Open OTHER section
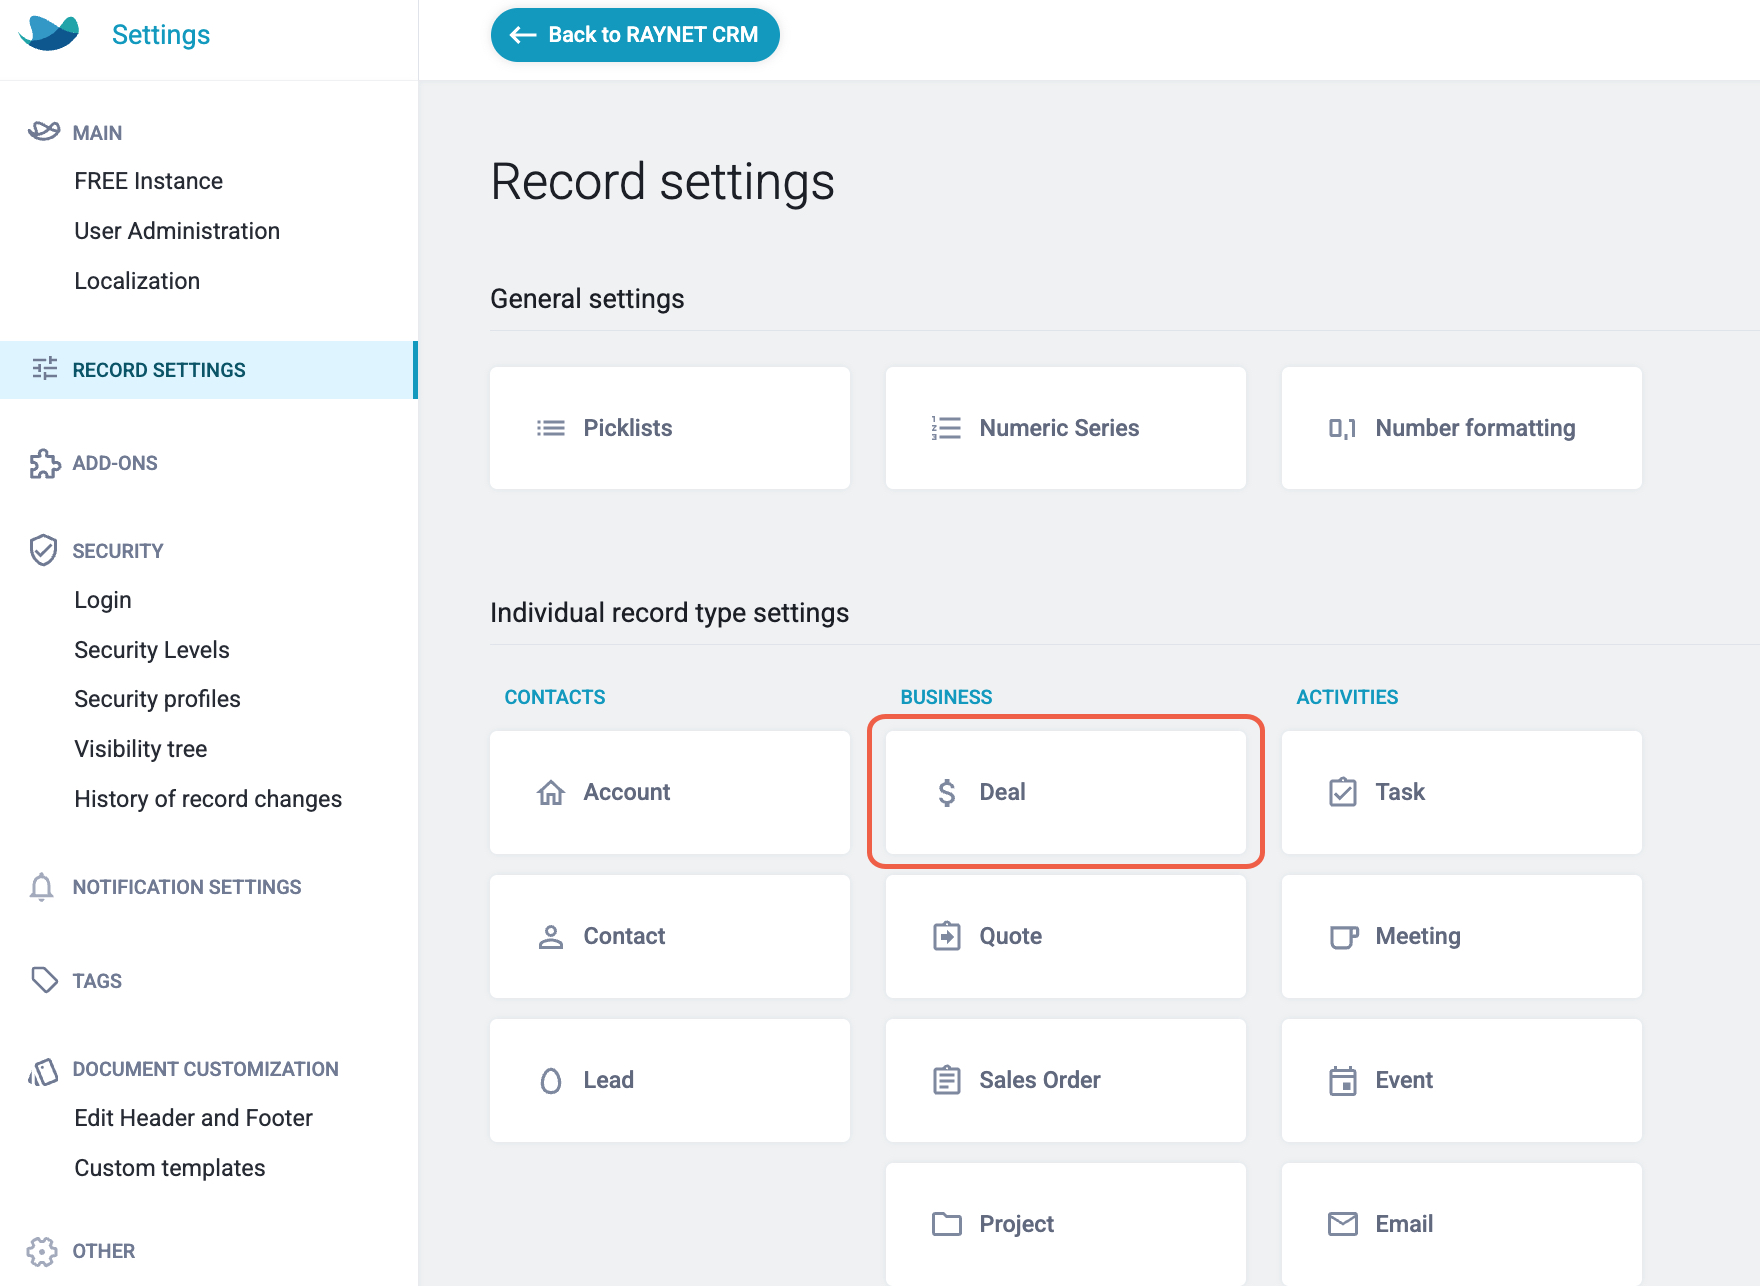This screenshot has width=1760, height=1286. point(104,1251)
